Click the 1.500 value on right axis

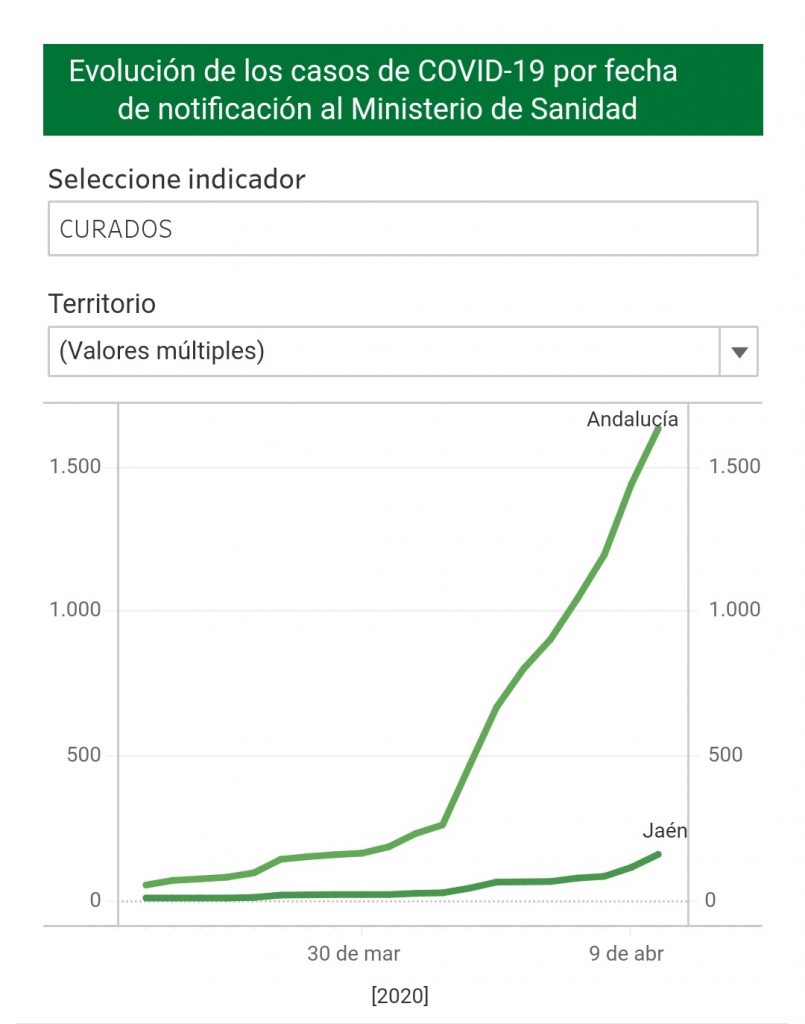[734, 467]
